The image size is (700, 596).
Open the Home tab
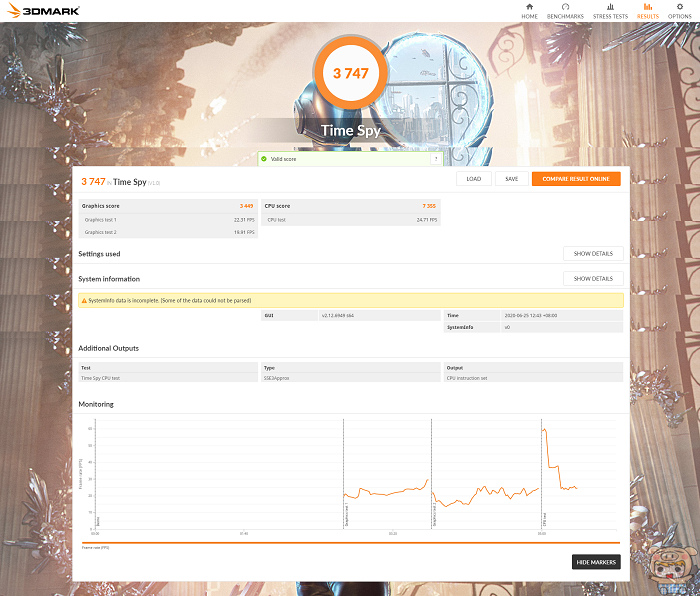(529, 11)
